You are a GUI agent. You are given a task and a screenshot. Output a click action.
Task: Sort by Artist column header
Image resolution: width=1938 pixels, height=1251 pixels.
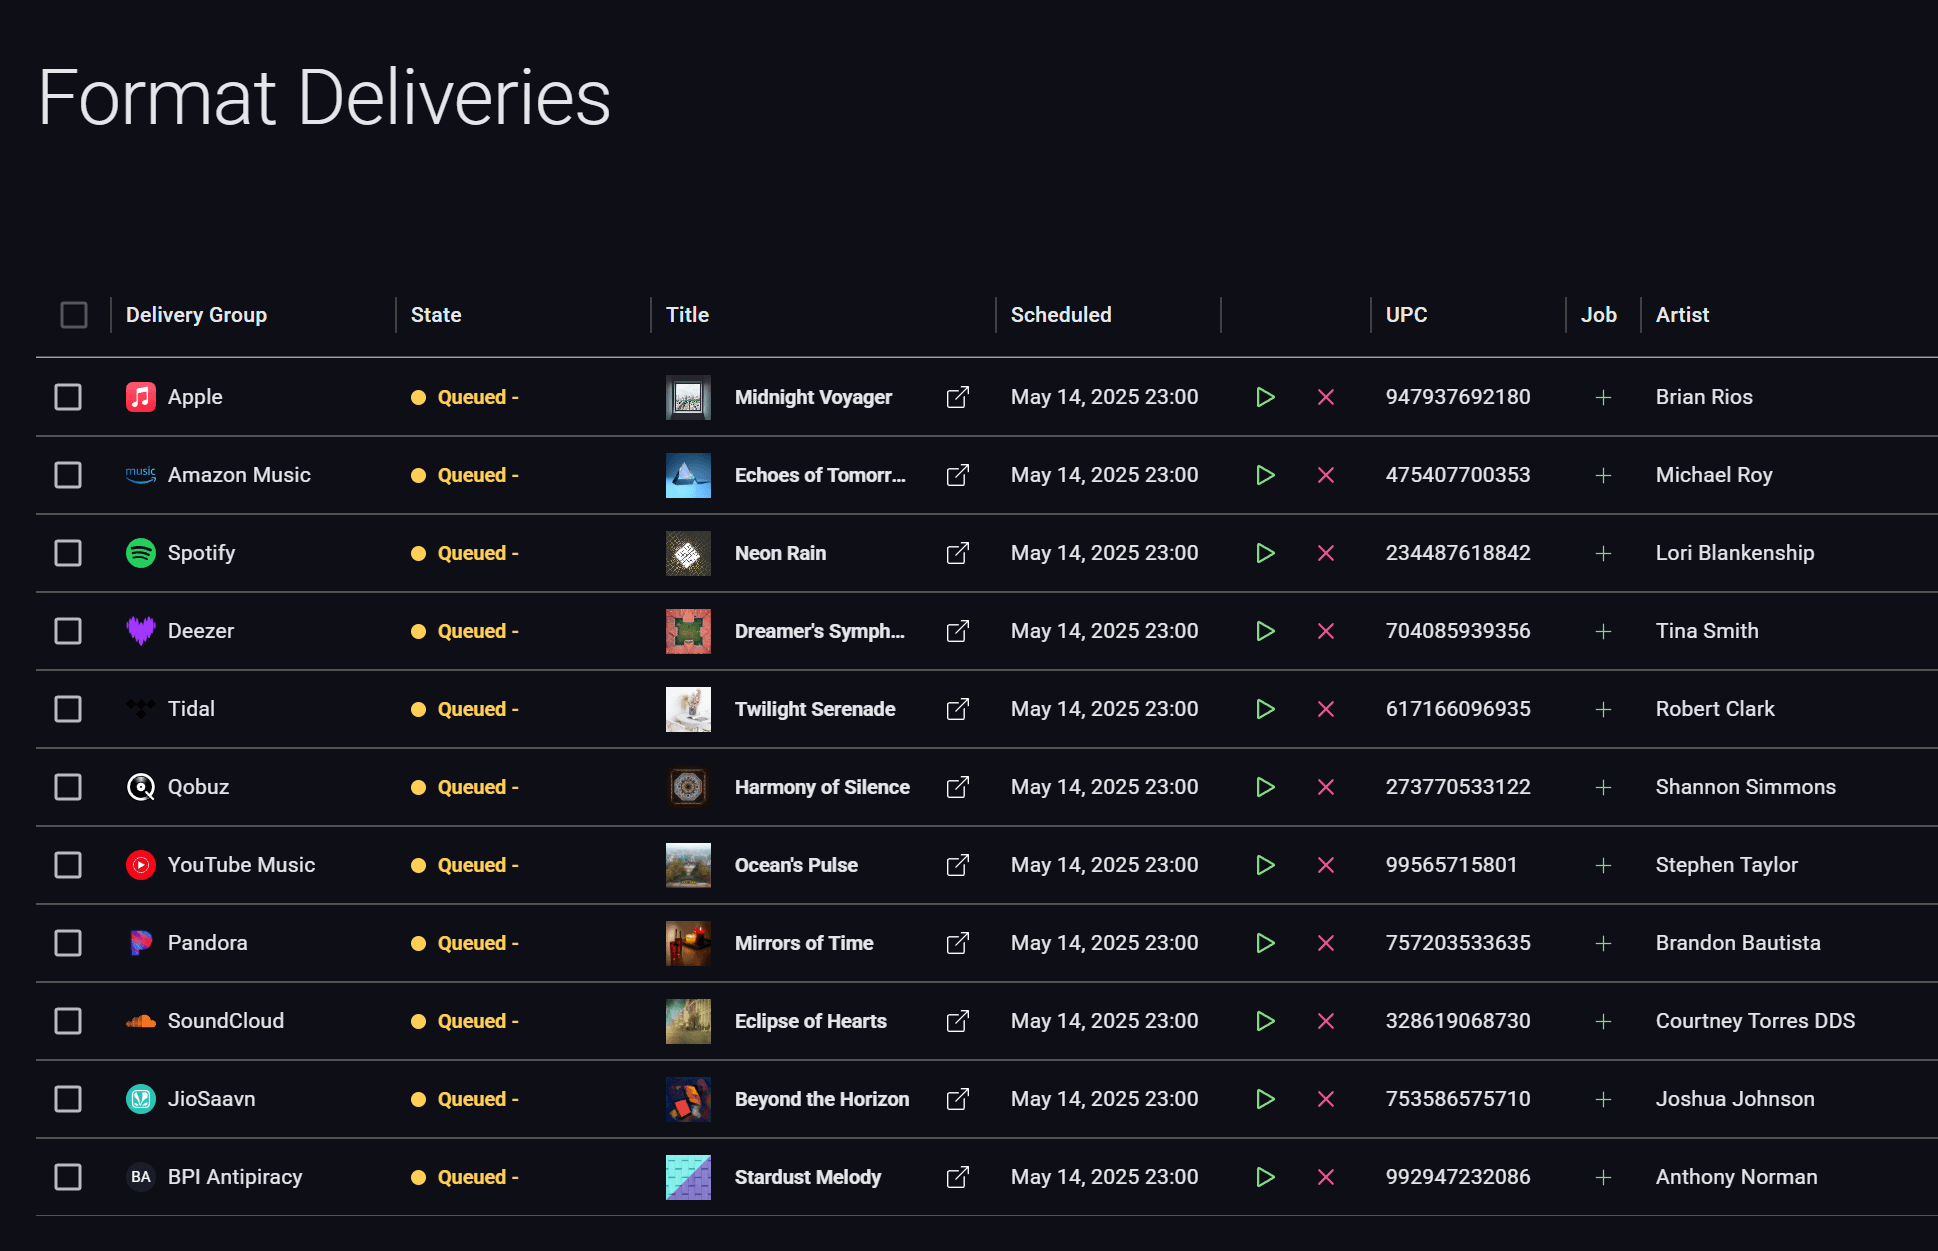pyautogui.click(x=1682, y=315)
